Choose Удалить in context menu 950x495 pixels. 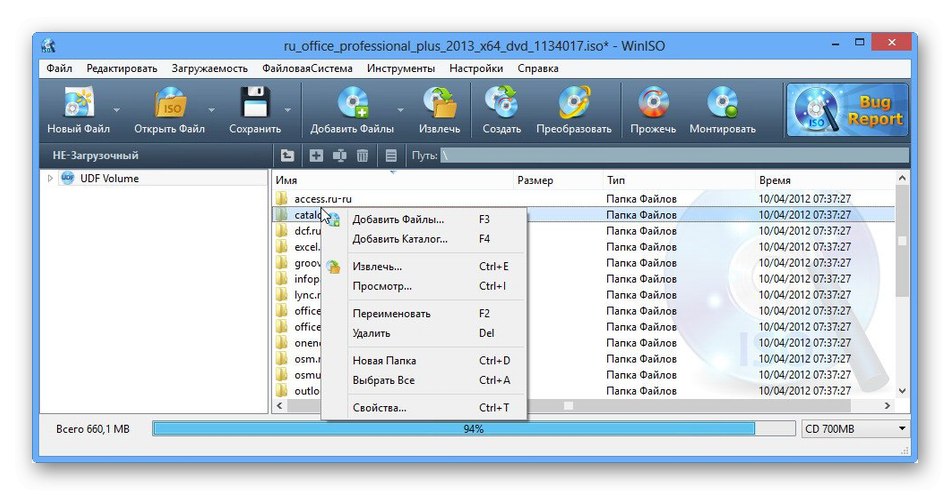[x=424, y=333]
